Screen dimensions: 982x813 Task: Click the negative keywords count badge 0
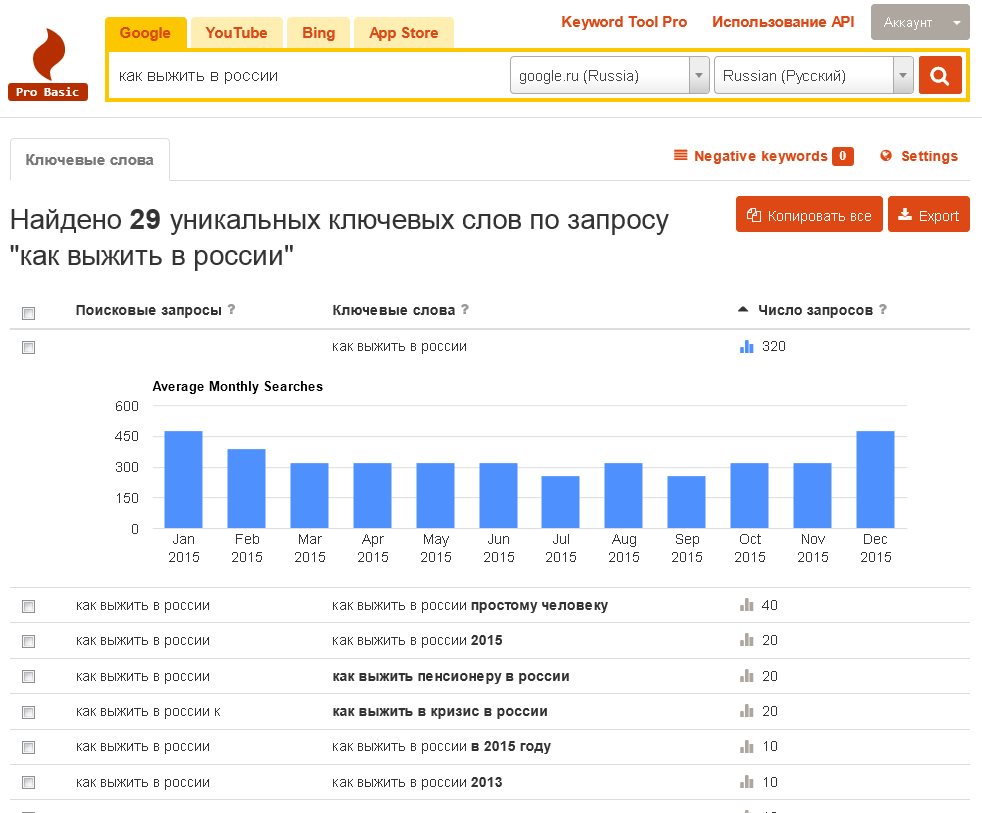pyautogui.click(x=842, y=156)
